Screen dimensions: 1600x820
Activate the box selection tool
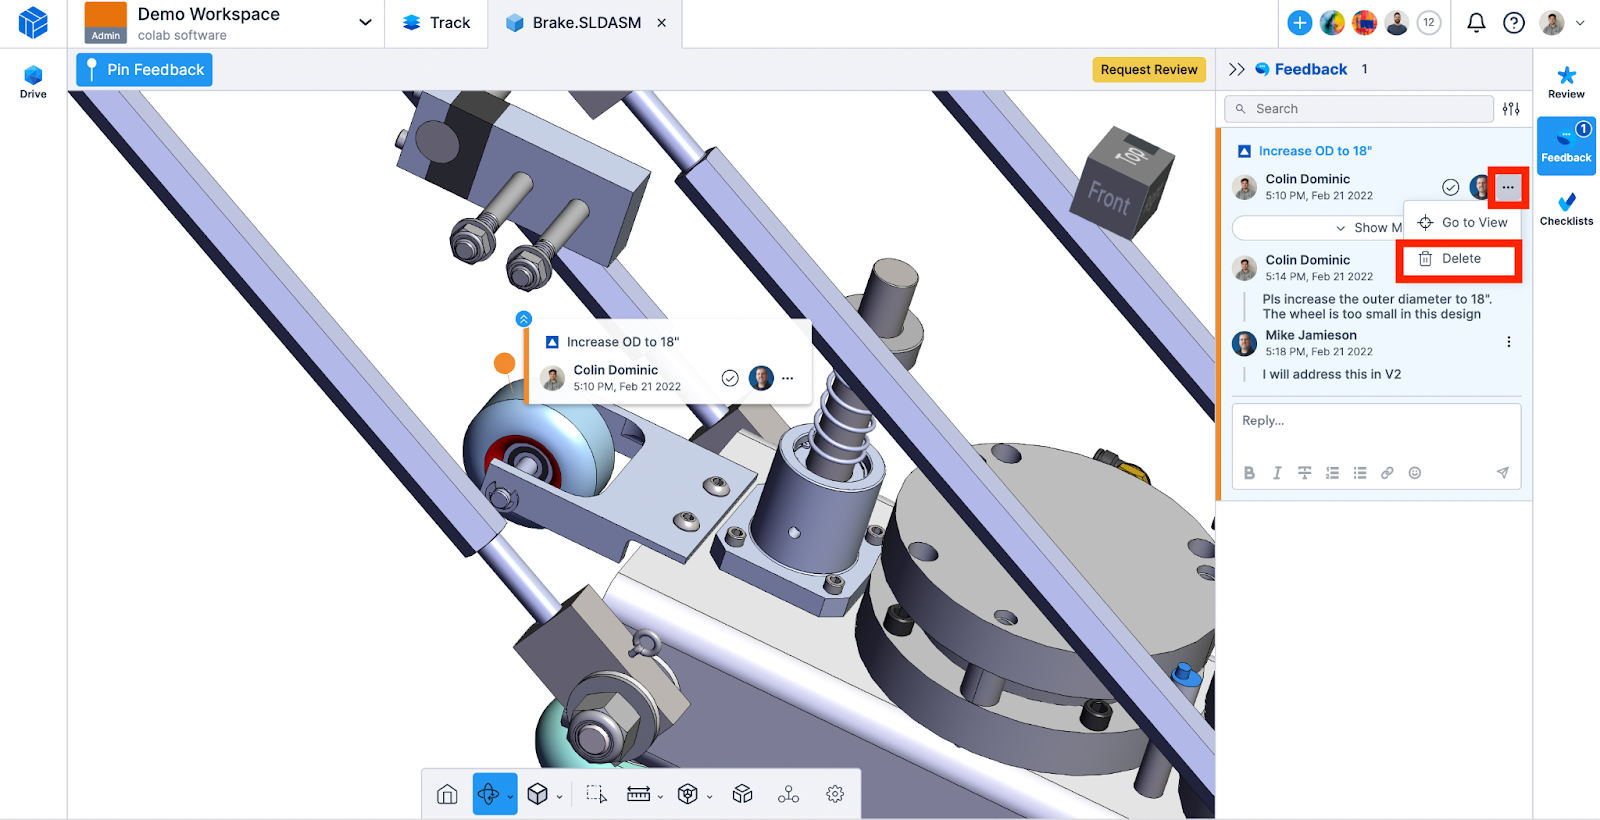pyautogui.click(x=596, y=794)
